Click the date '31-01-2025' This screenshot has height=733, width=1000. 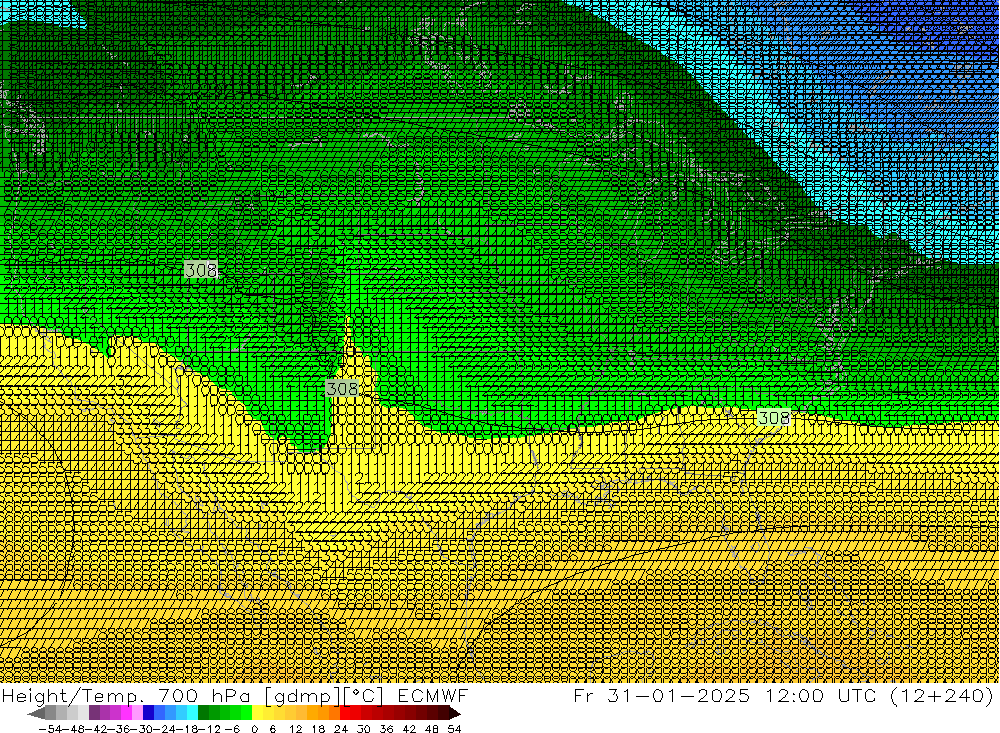pyautogui.click(x=679, y=695)
